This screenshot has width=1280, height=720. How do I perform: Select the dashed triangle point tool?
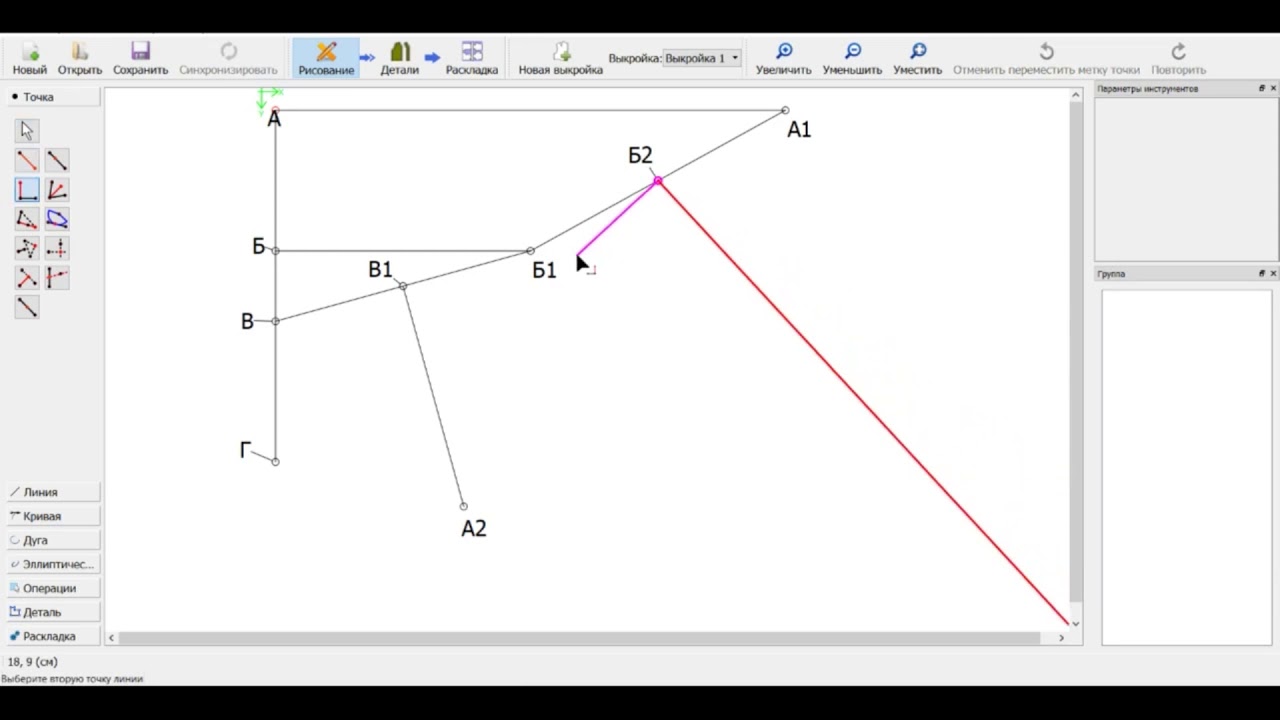coord(27,248)
